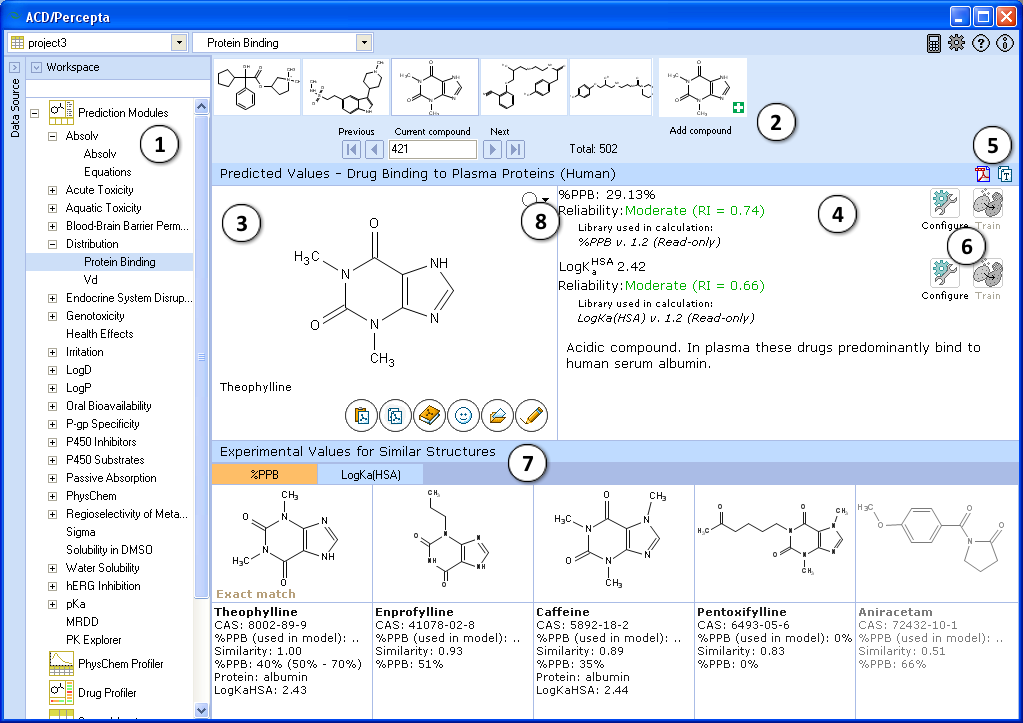Select Solubility in DMSO module
The width and height of the screenshot is (1023, 723).
pyautogui.click(x=109, y=549)
